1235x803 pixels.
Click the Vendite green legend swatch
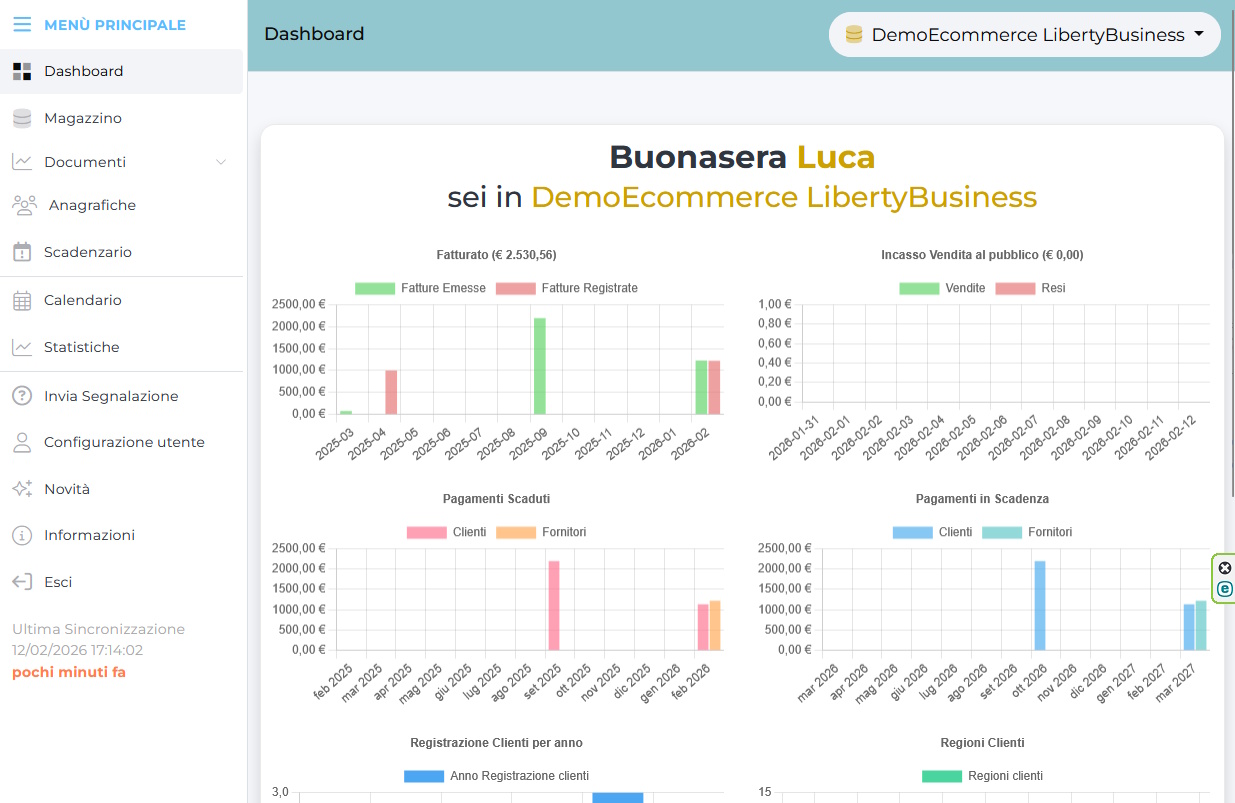coord(918,288)
